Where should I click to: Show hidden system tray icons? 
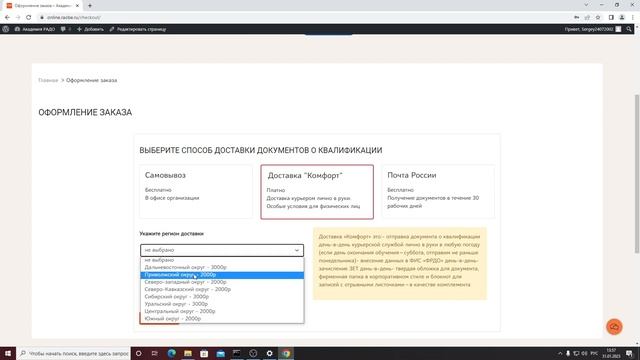pyautogui.click(x=560, y=353)
